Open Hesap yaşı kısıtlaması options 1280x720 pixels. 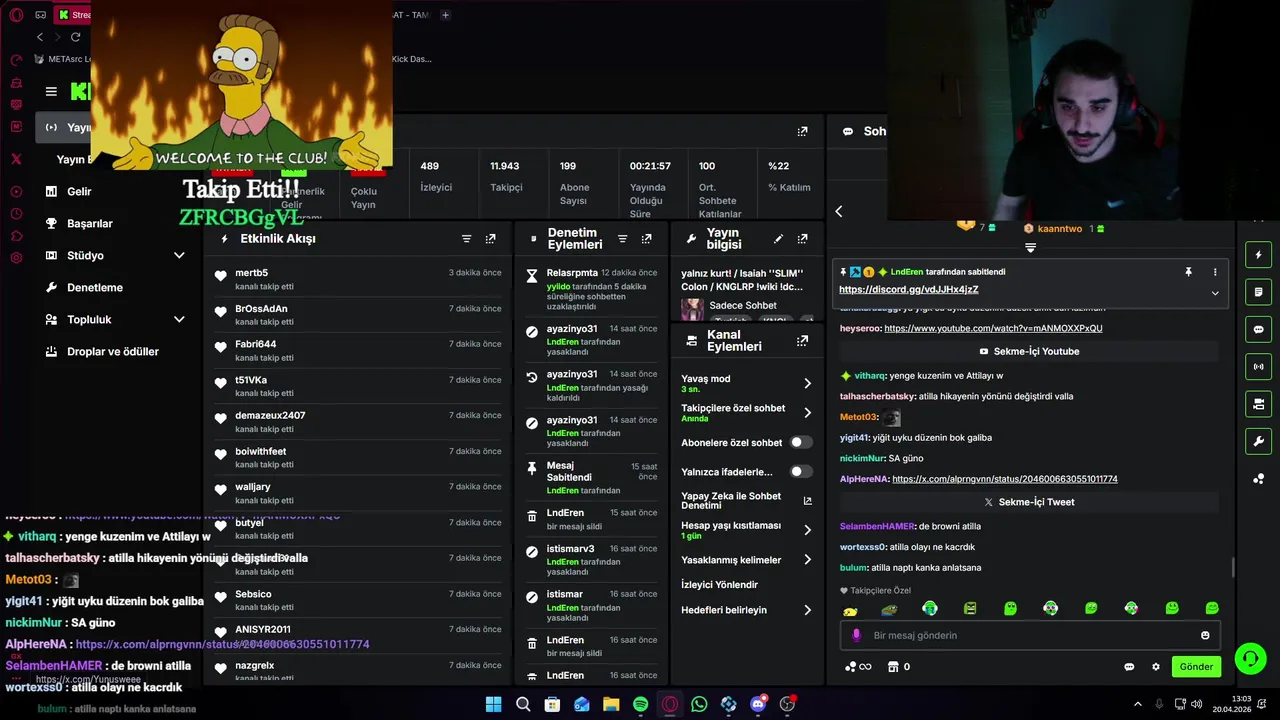point(807,530)
